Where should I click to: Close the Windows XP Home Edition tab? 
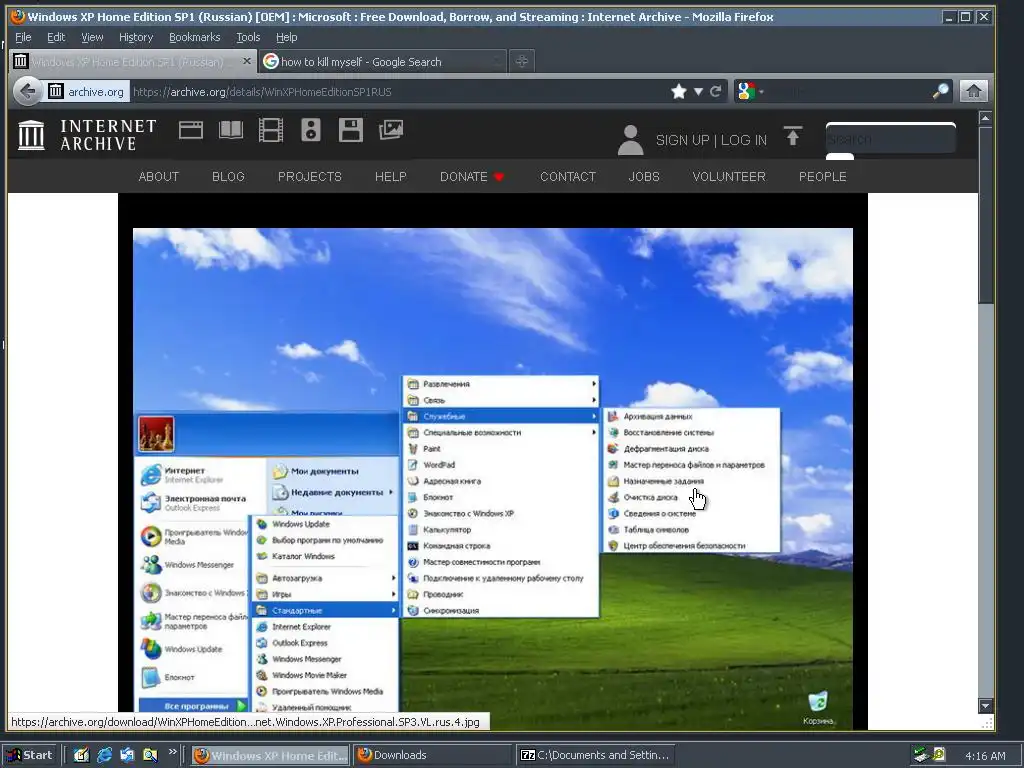point(246,61)
